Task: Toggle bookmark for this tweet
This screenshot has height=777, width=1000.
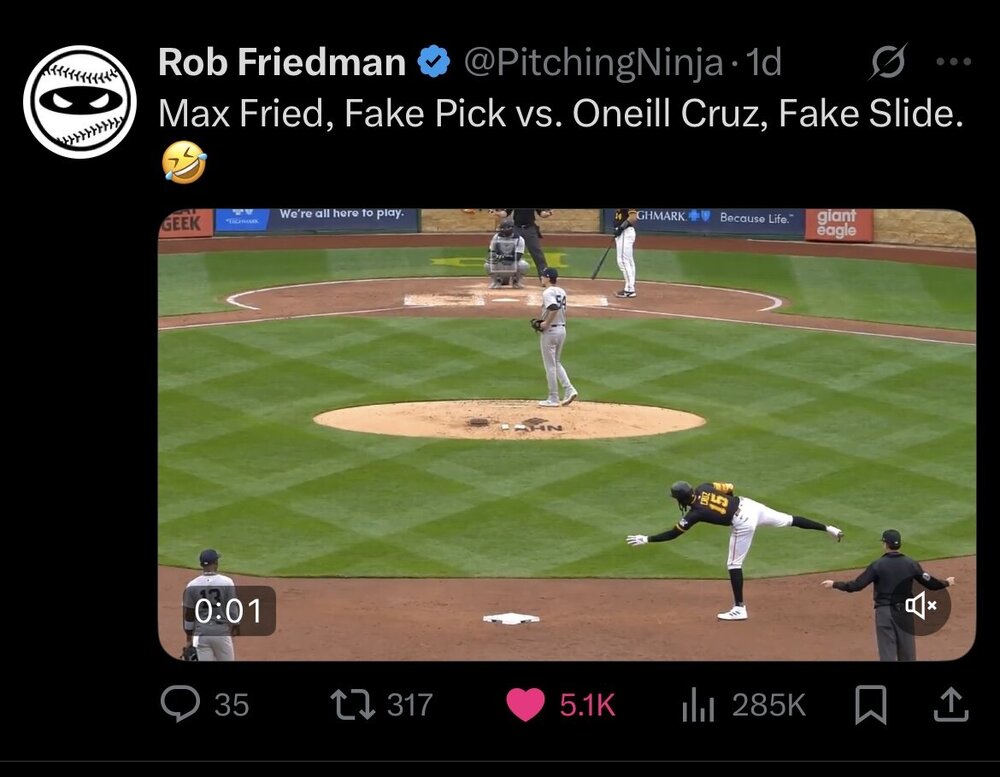Action: 870,704
